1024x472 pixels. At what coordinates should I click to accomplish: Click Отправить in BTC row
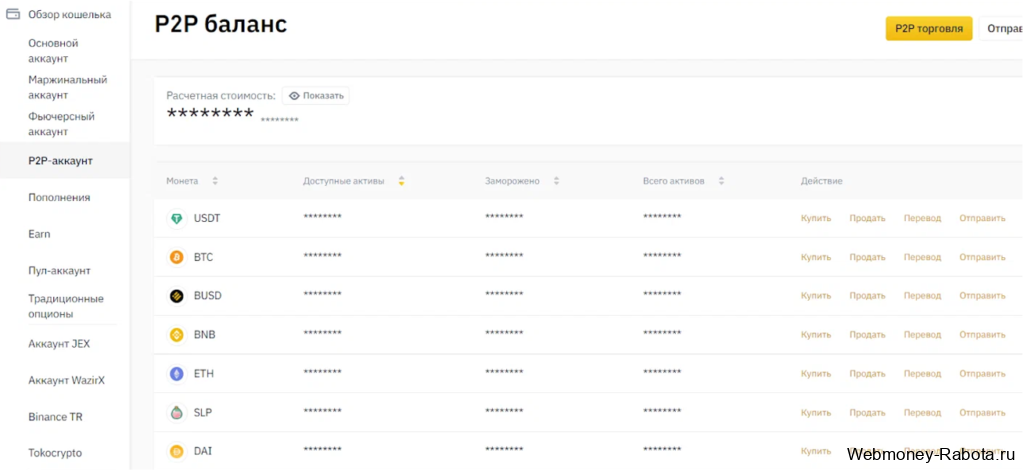982,257
